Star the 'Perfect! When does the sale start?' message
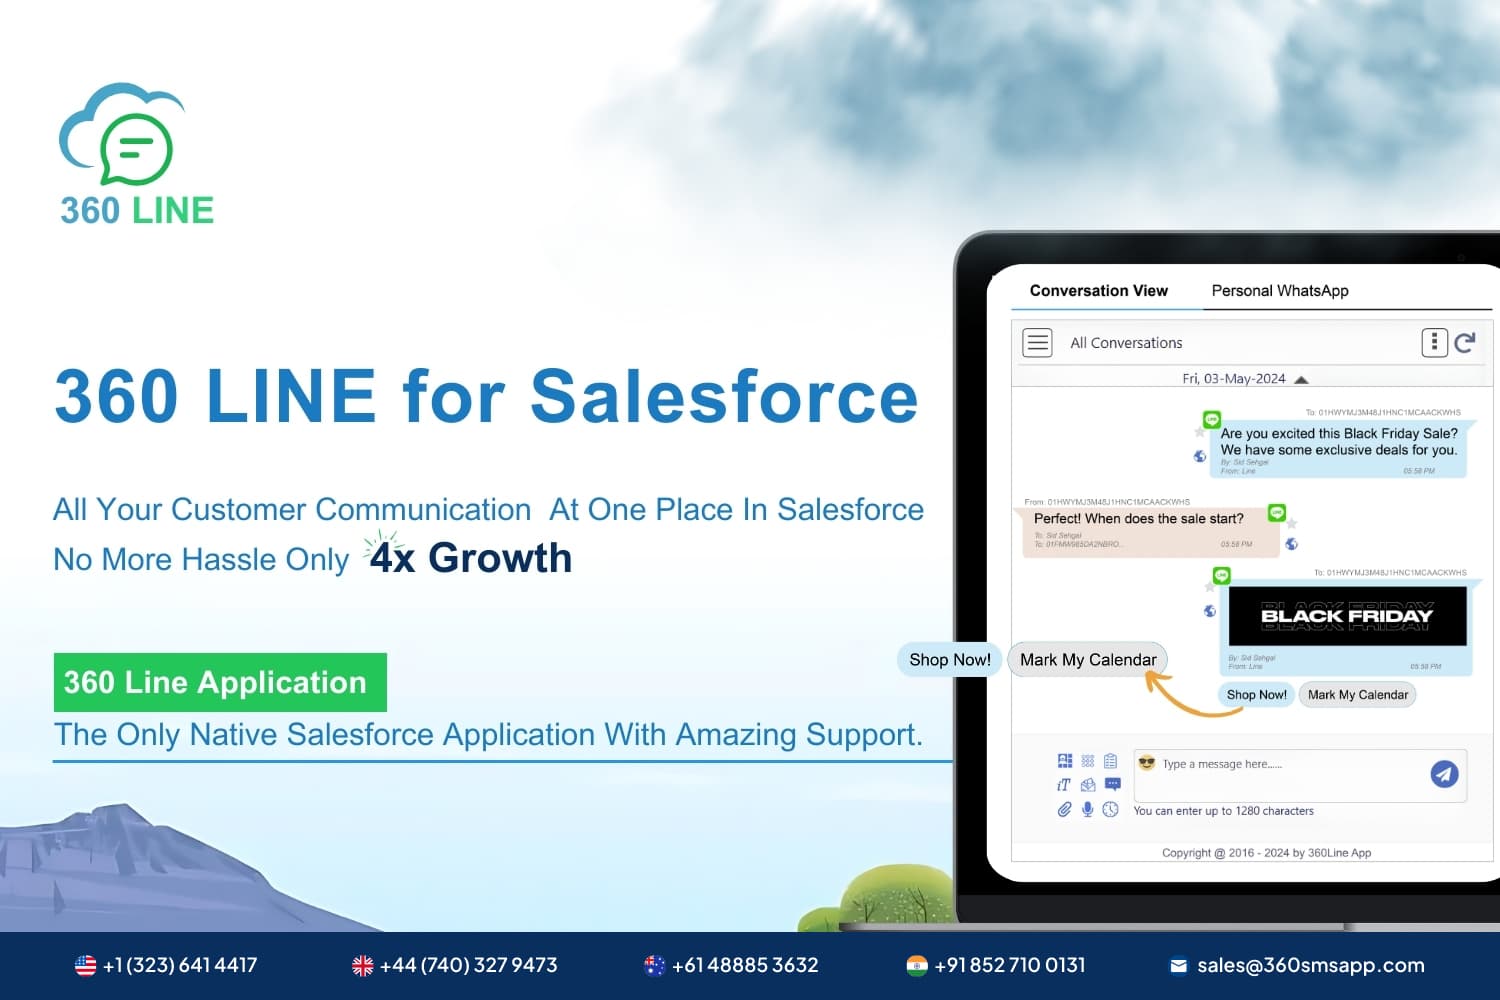 pos(1292,523)
